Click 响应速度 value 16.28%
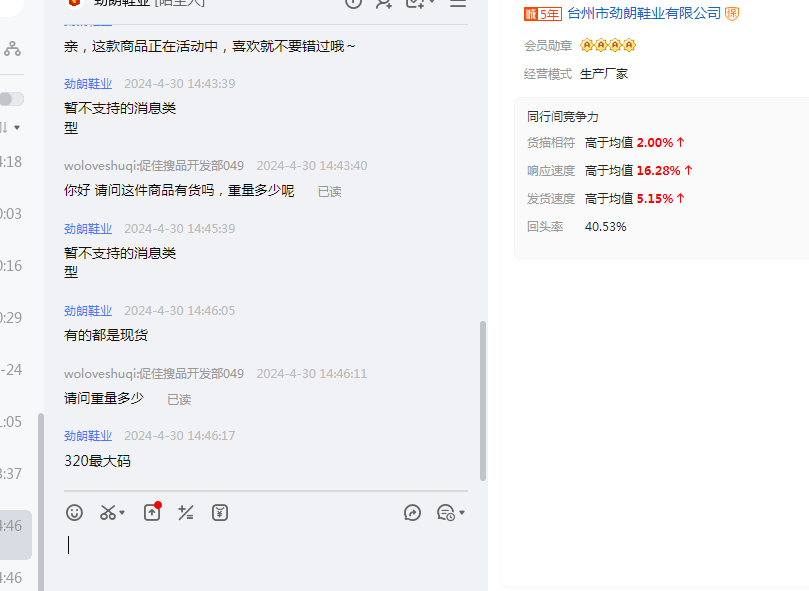Image resolution: width=809 pixels, height=591 pixels. click(x=658, y=170)
